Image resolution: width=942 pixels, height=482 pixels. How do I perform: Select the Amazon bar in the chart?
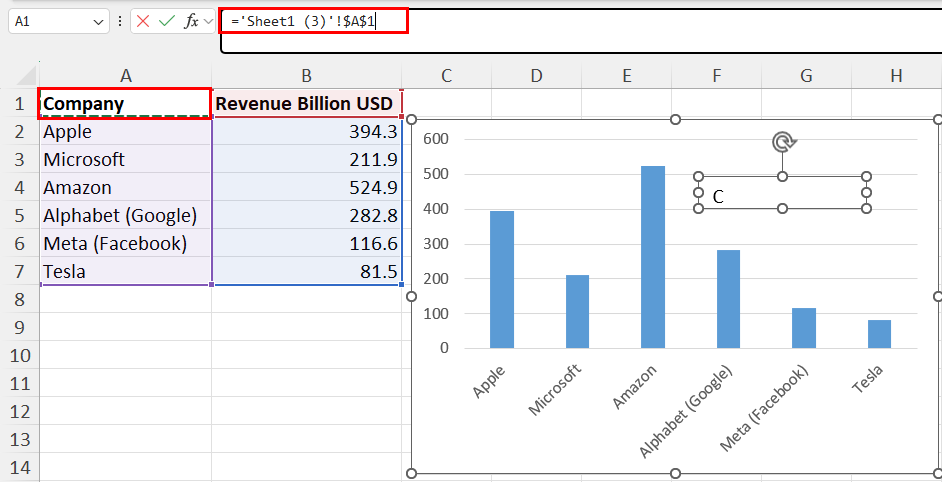point(653,257)
